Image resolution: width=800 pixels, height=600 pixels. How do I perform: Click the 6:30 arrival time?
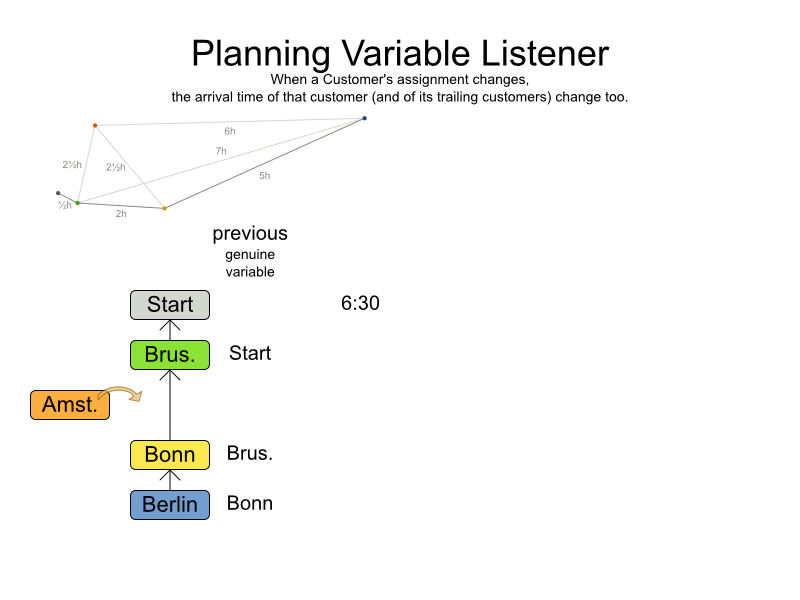[360, 304]
